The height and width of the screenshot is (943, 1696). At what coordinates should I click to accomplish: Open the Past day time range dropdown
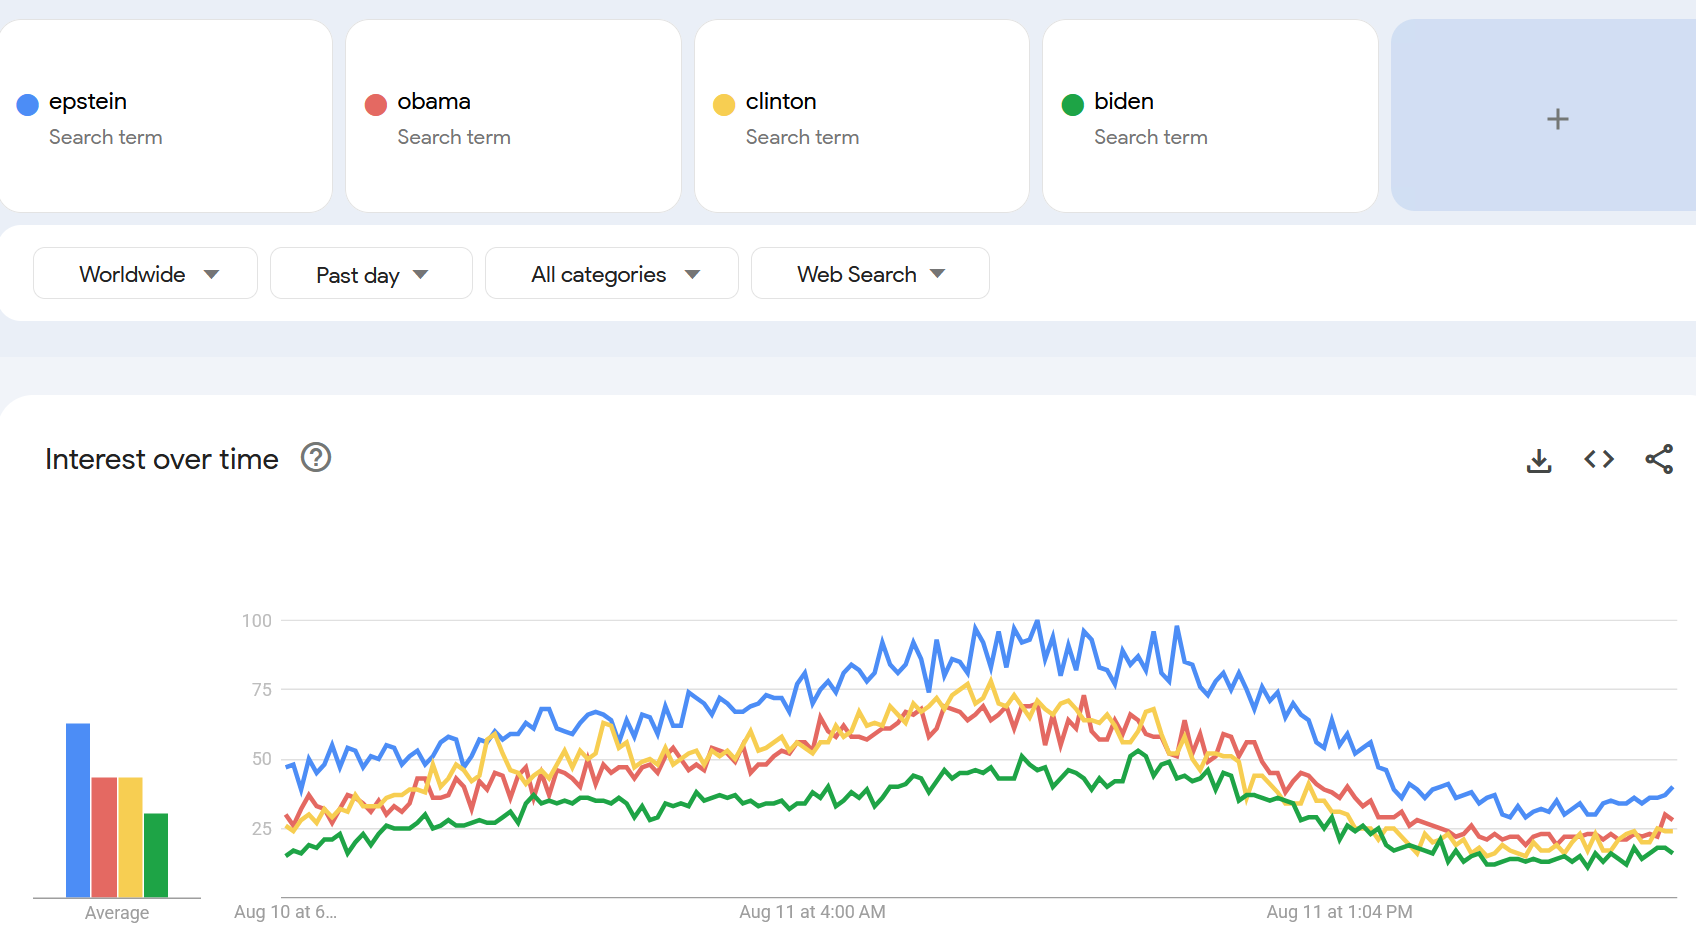pos(371,274)
